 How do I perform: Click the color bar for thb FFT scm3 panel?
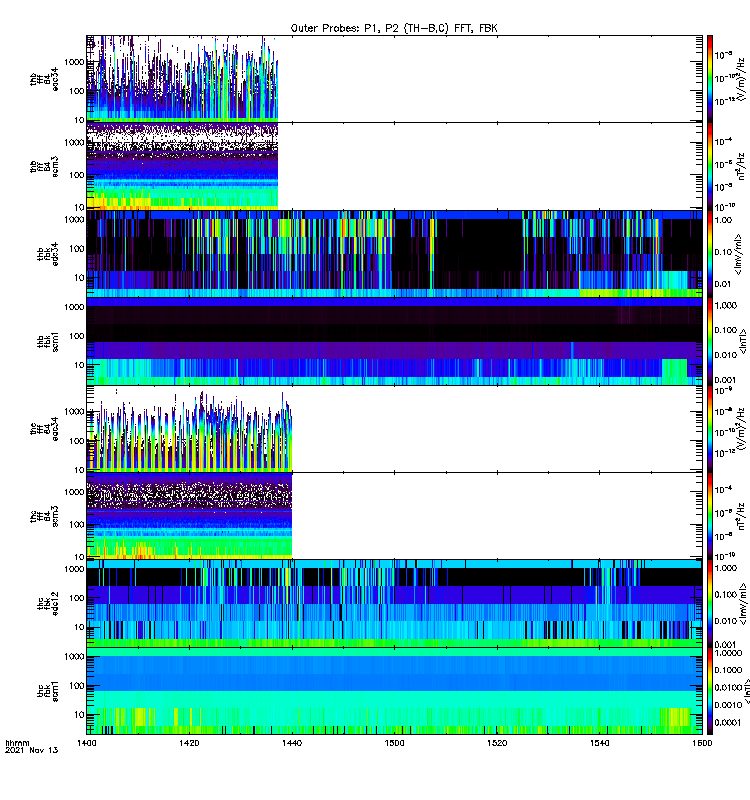click(x=710, y=165)
